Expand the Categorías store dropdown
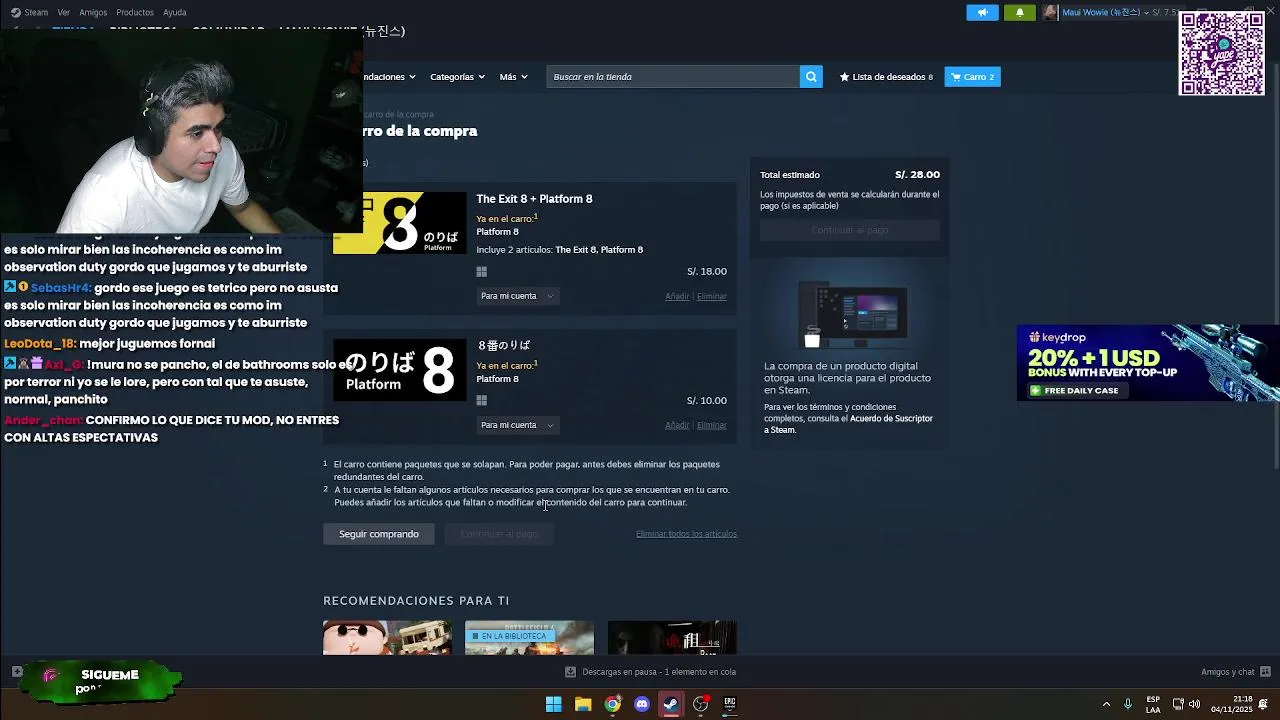This screenshot has width=1280, height=720. pyautogui.click(x=457, y=77)
